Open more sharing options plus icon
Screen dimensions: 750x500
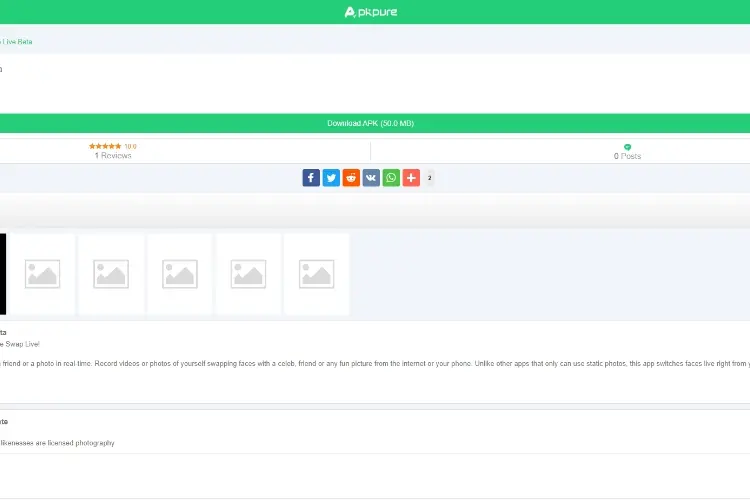(x=411, y=178)
